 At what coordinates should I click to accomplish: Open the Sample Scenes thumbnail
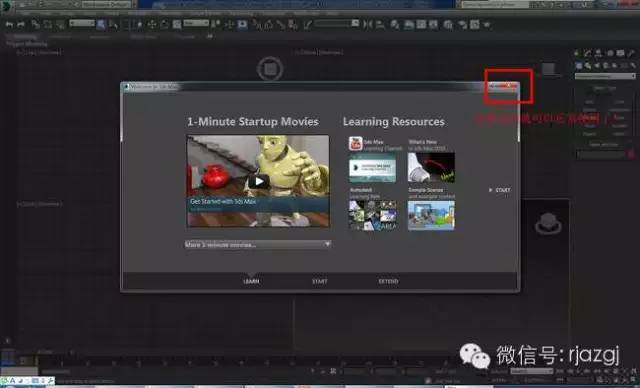pos(431,215)
